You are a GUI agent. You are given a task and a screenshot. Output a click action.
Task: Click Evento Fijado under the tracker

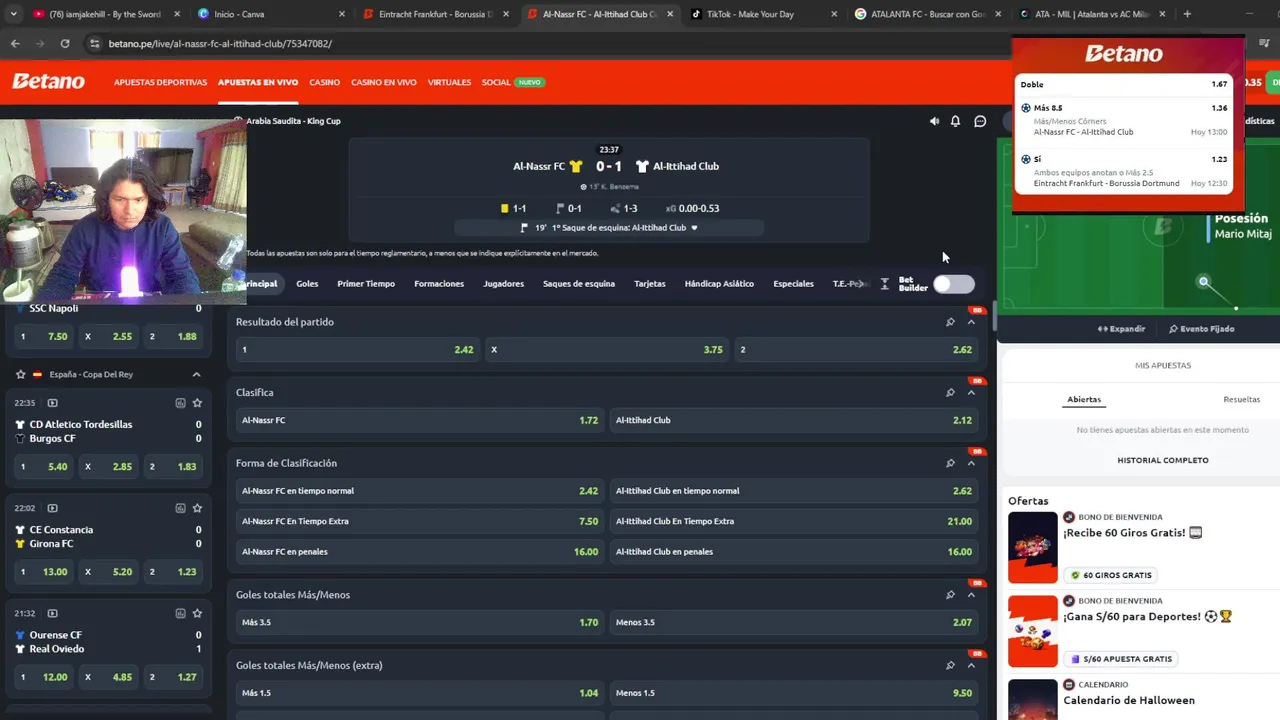1202,329
